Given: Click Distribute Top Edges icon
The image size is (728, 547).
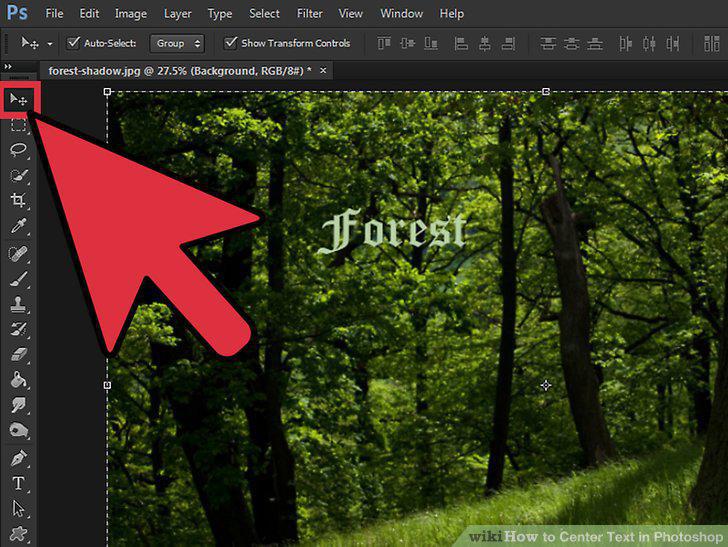Looking at the screenshot, I should 548,43.
